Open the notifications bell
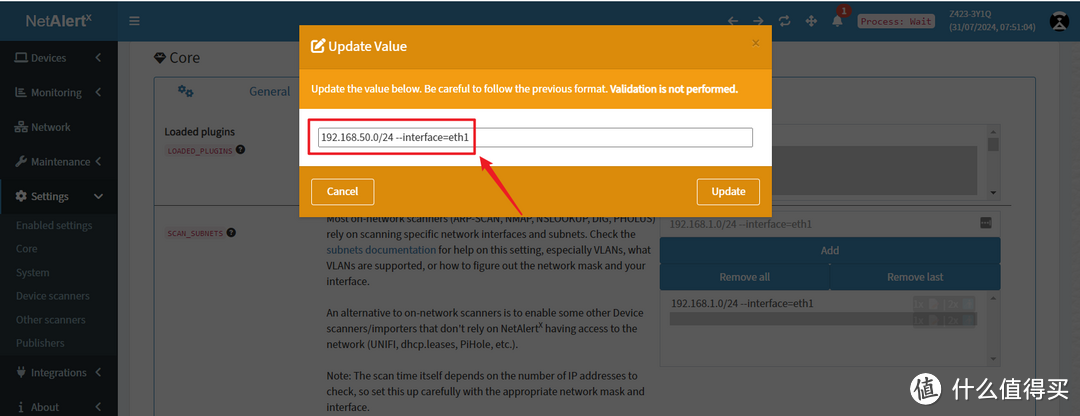The width and height of the screenshot is (1080, 416). (838, 21)
